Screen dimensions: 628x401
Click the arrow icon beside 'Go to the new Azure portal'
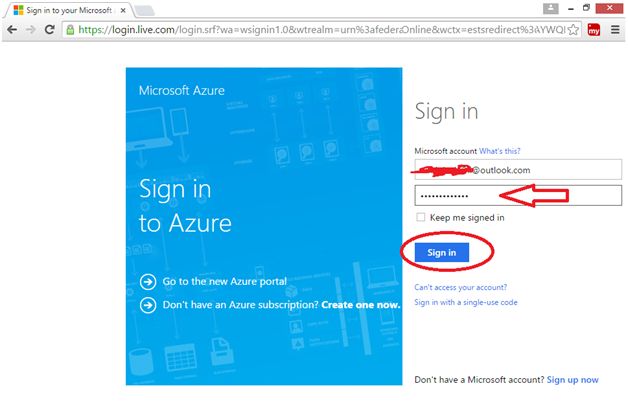coord(148,281)
